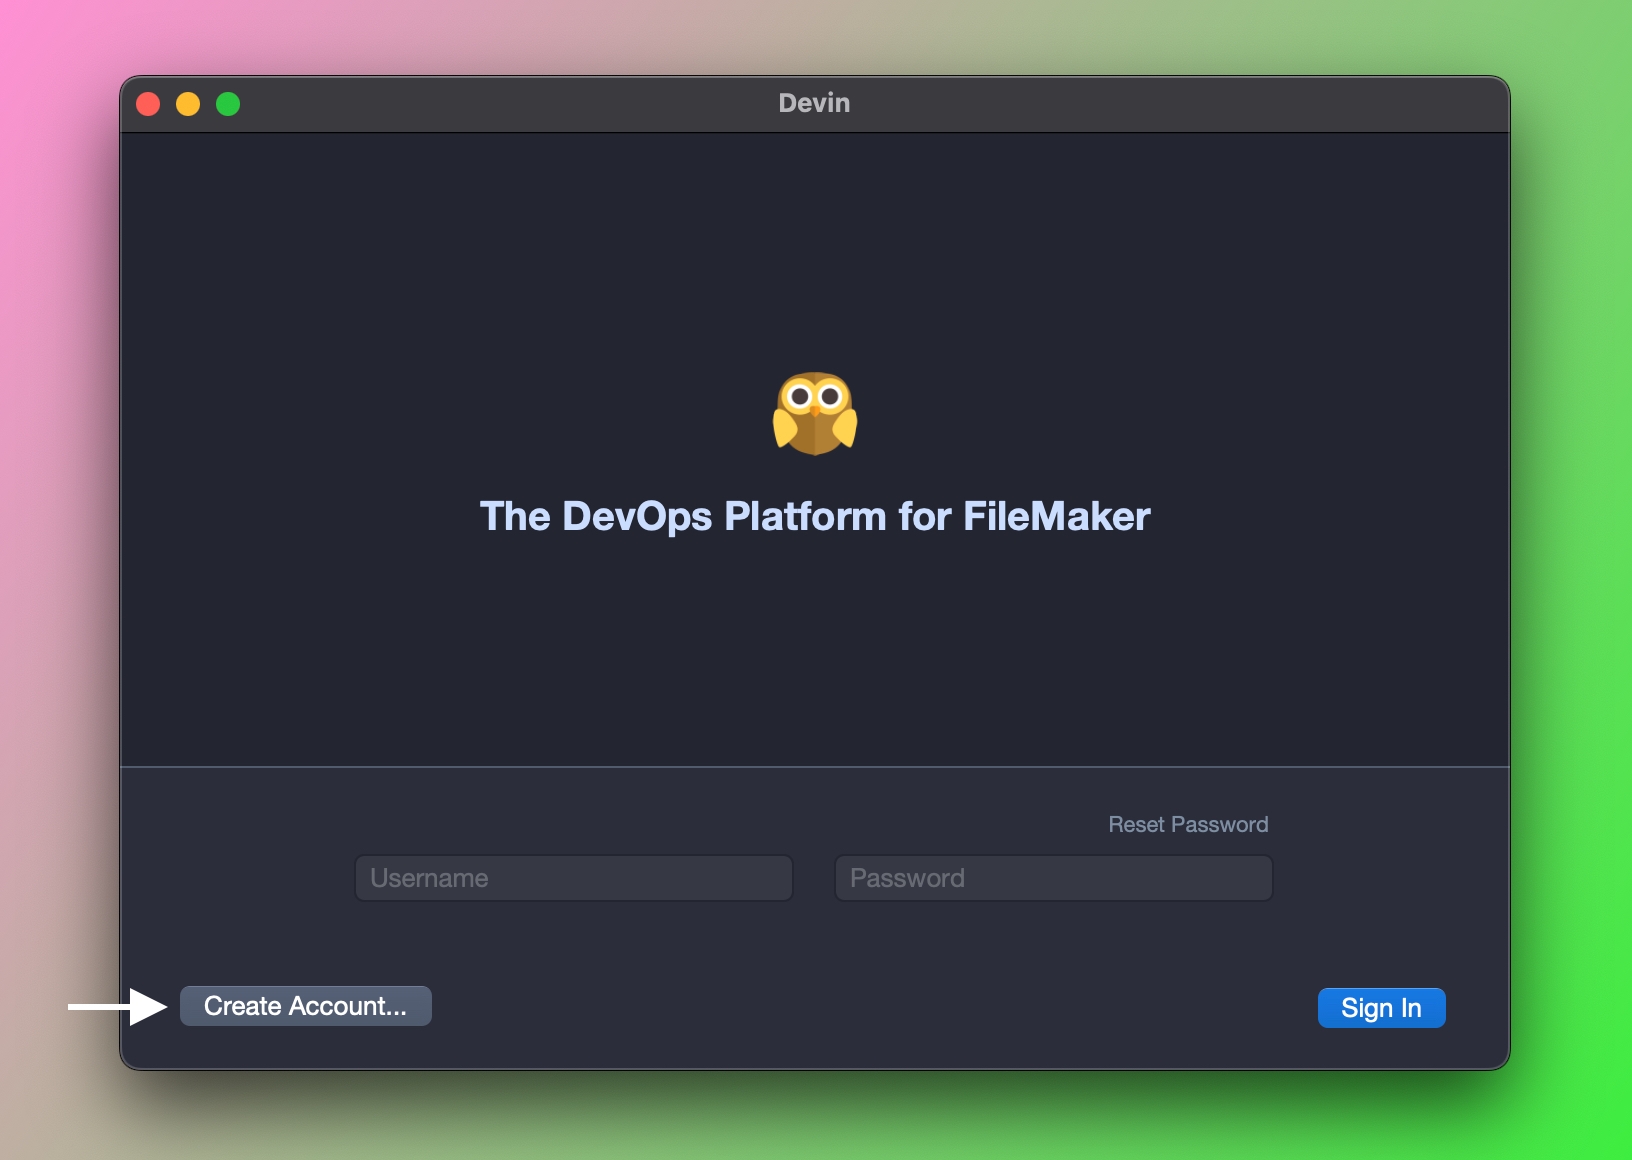Image resolution: width=1632 pixels, height=1160 pixels.
Task: Click the white arrow pointing to Create Account
Action: point(118,1006)
